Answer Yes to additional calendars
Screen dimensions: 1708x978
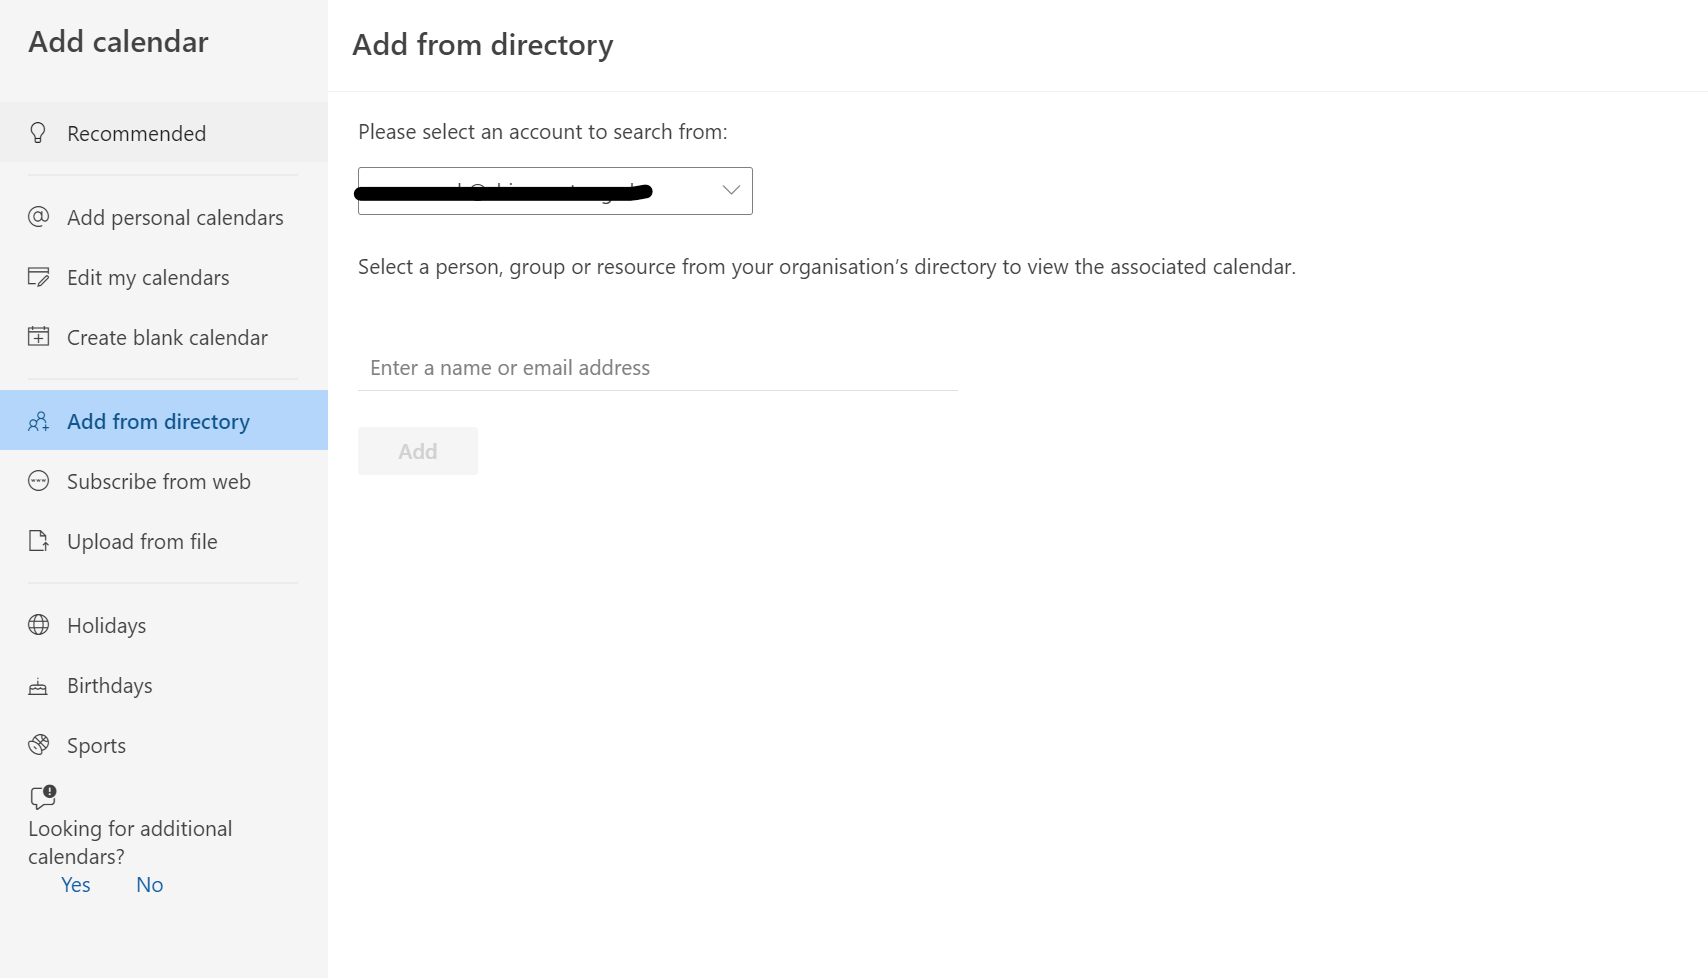[x=76, y=885]
